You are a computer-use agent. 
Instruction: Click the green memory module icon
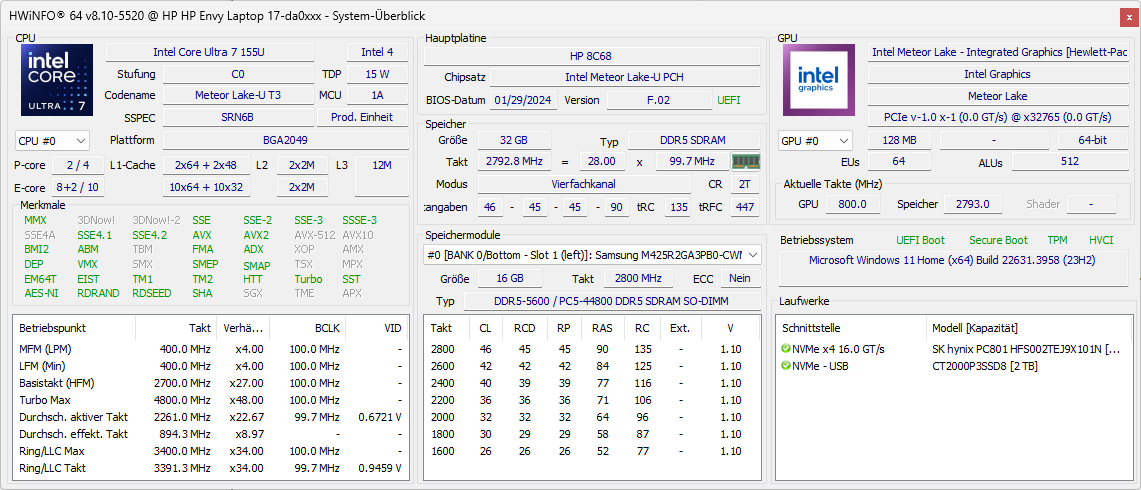coord(745,161)
